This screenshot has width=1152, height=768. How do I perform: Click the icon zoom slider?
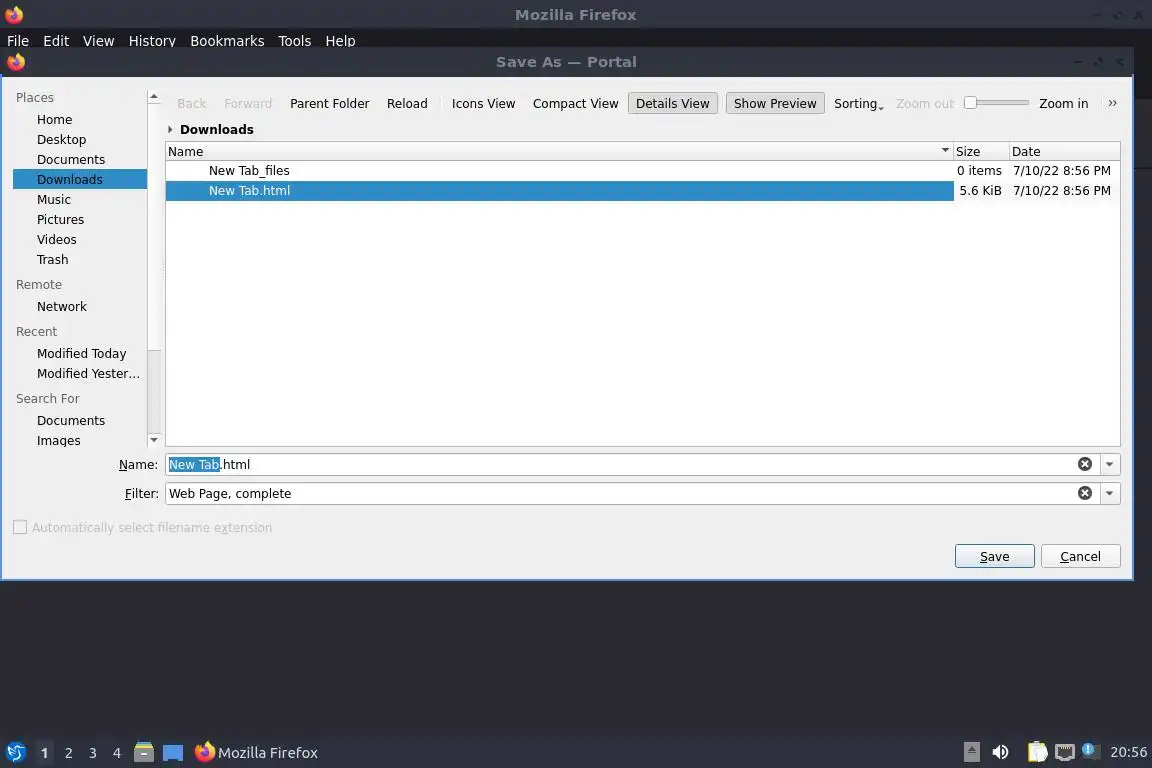point(996,103)
